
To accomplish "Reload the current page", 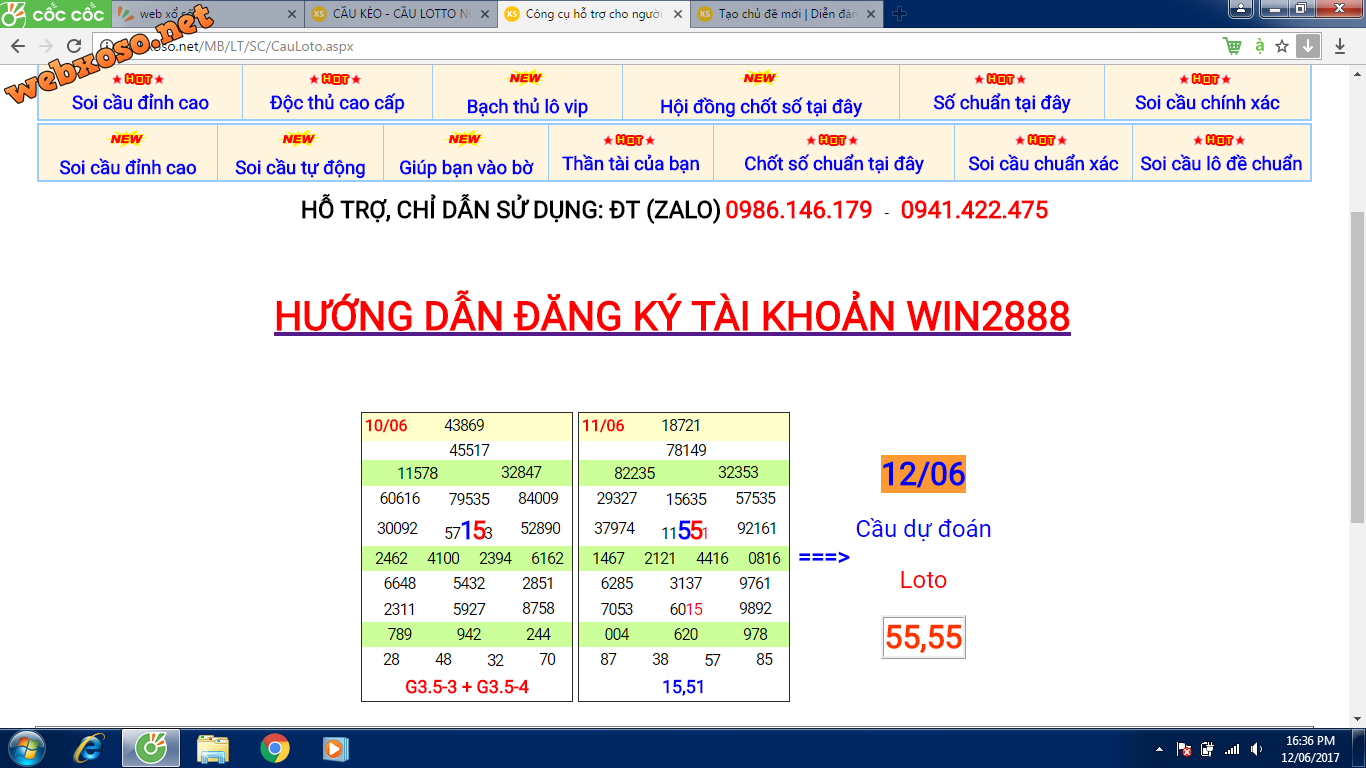I will pos(74,46).
